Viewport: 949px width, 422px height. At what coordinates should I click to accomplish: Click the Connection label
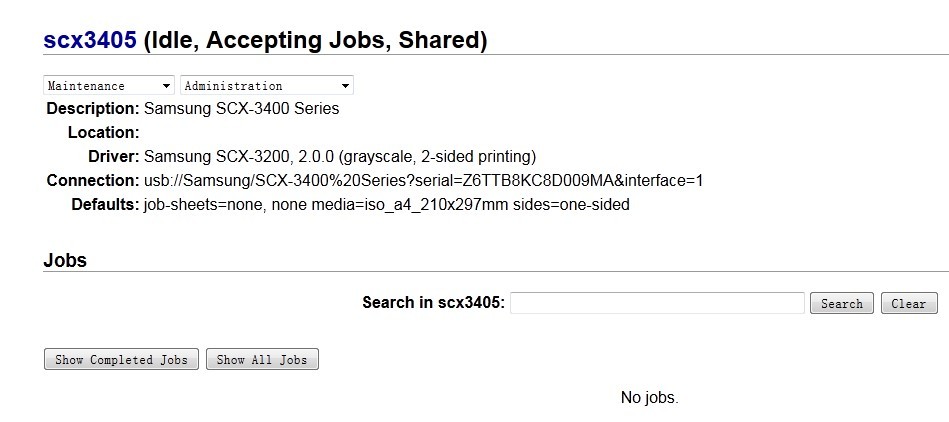pos(92,181)
